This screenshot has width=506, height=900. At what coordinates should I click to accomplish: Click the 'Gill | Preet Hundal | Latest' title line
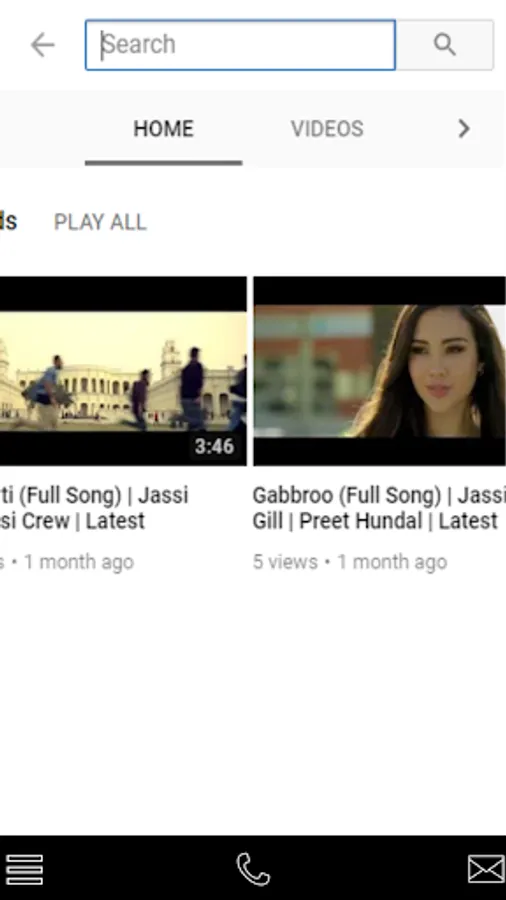click(x=375, y=521)
